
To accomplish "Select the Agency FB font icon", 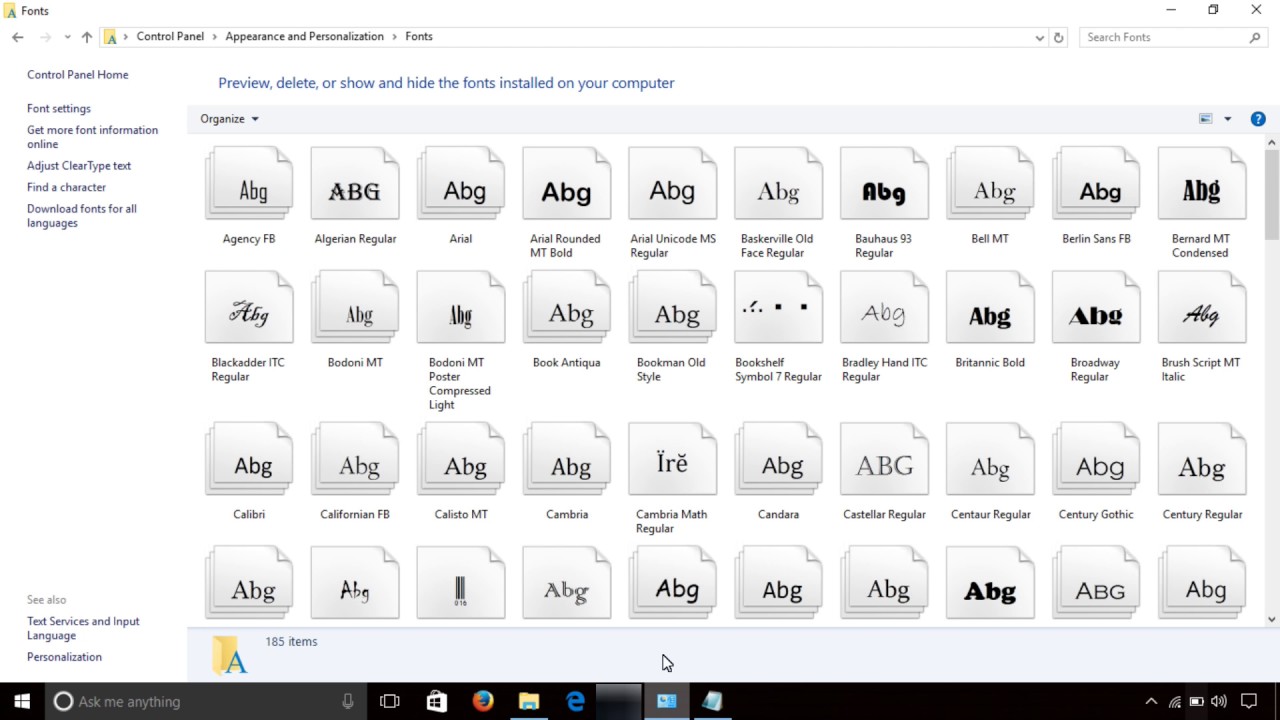I will (x=249, y=183).
